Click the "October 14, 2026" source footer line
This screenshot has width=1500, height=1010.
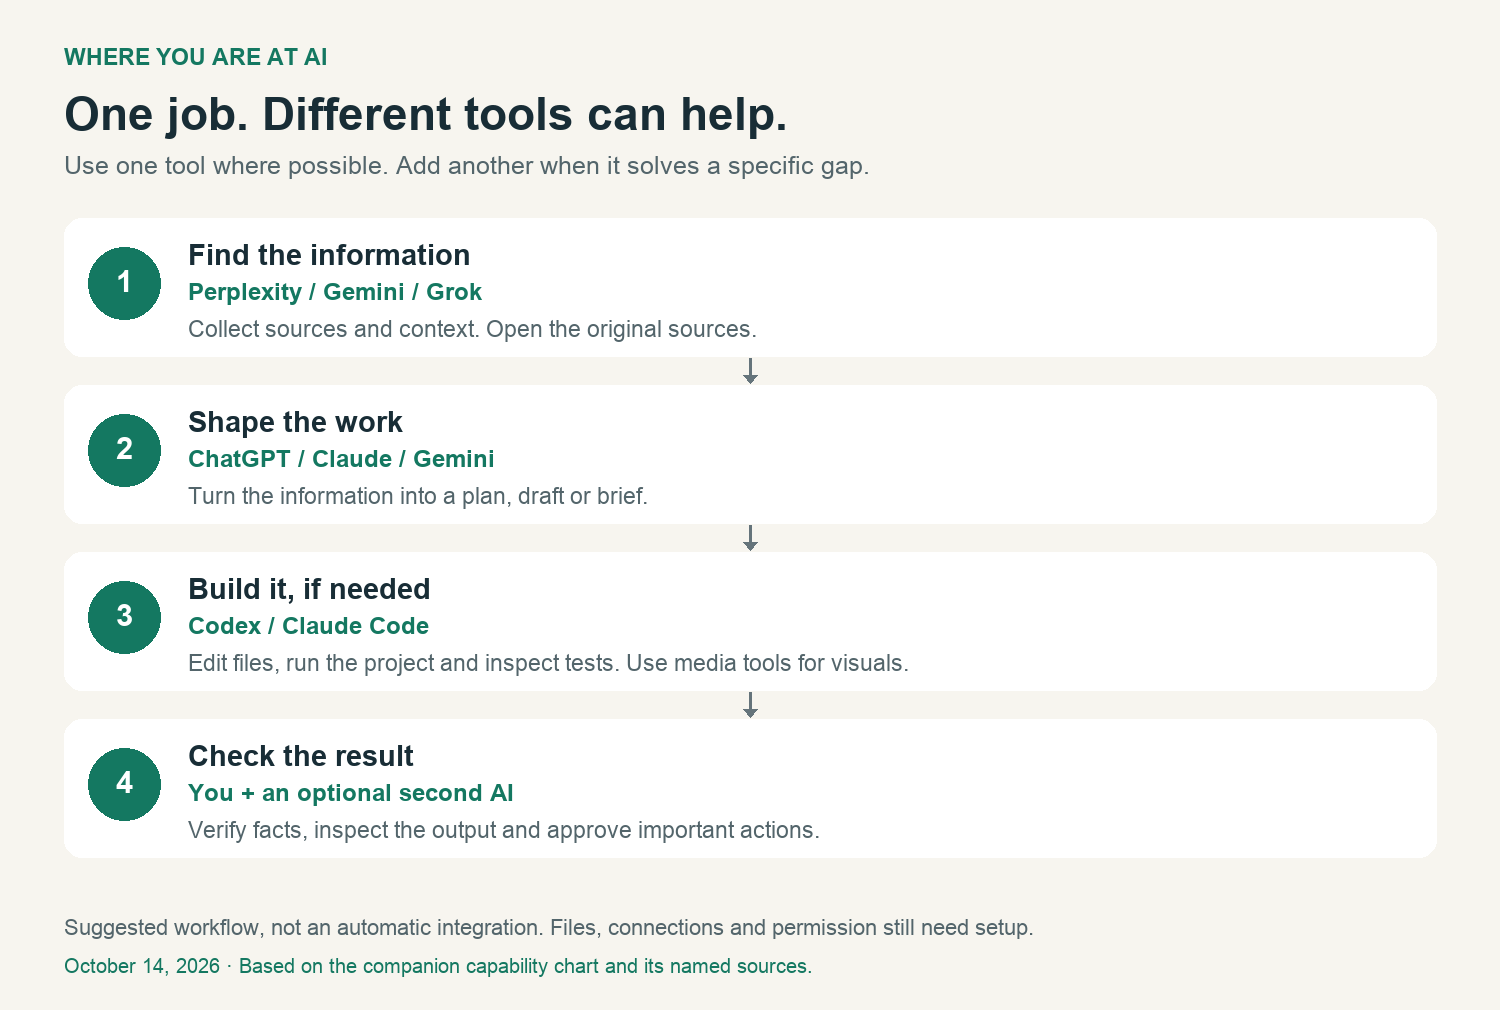click(x=438, y=966)
